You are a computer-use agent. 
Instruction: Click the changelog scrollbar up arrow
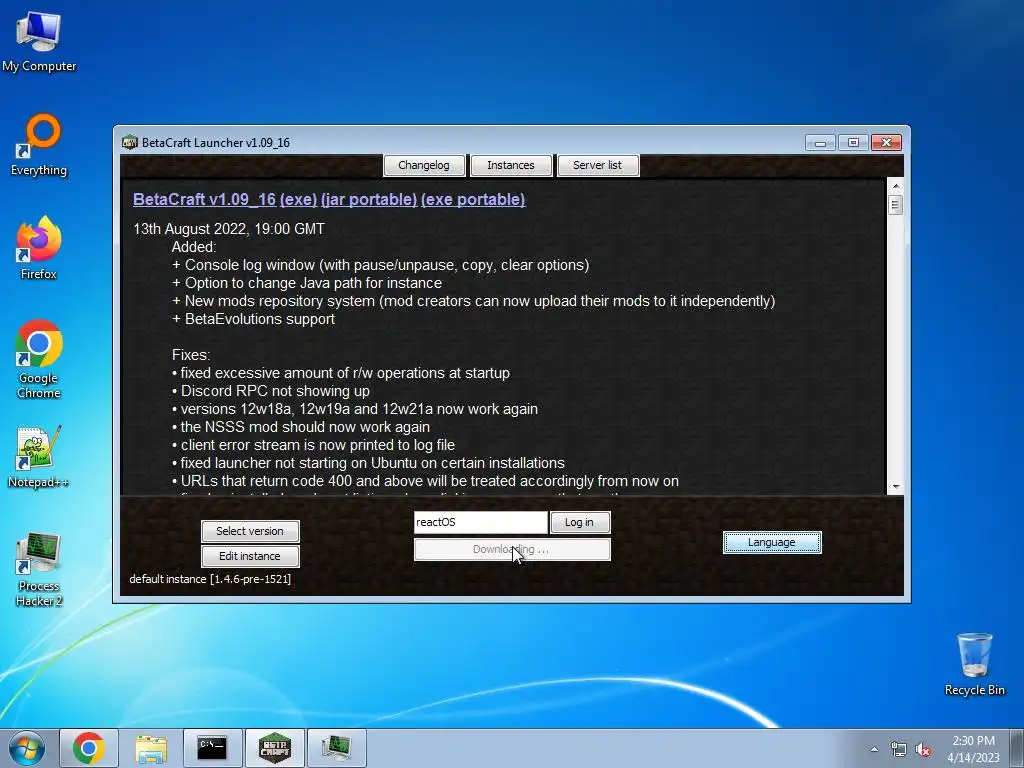(895, 186)
